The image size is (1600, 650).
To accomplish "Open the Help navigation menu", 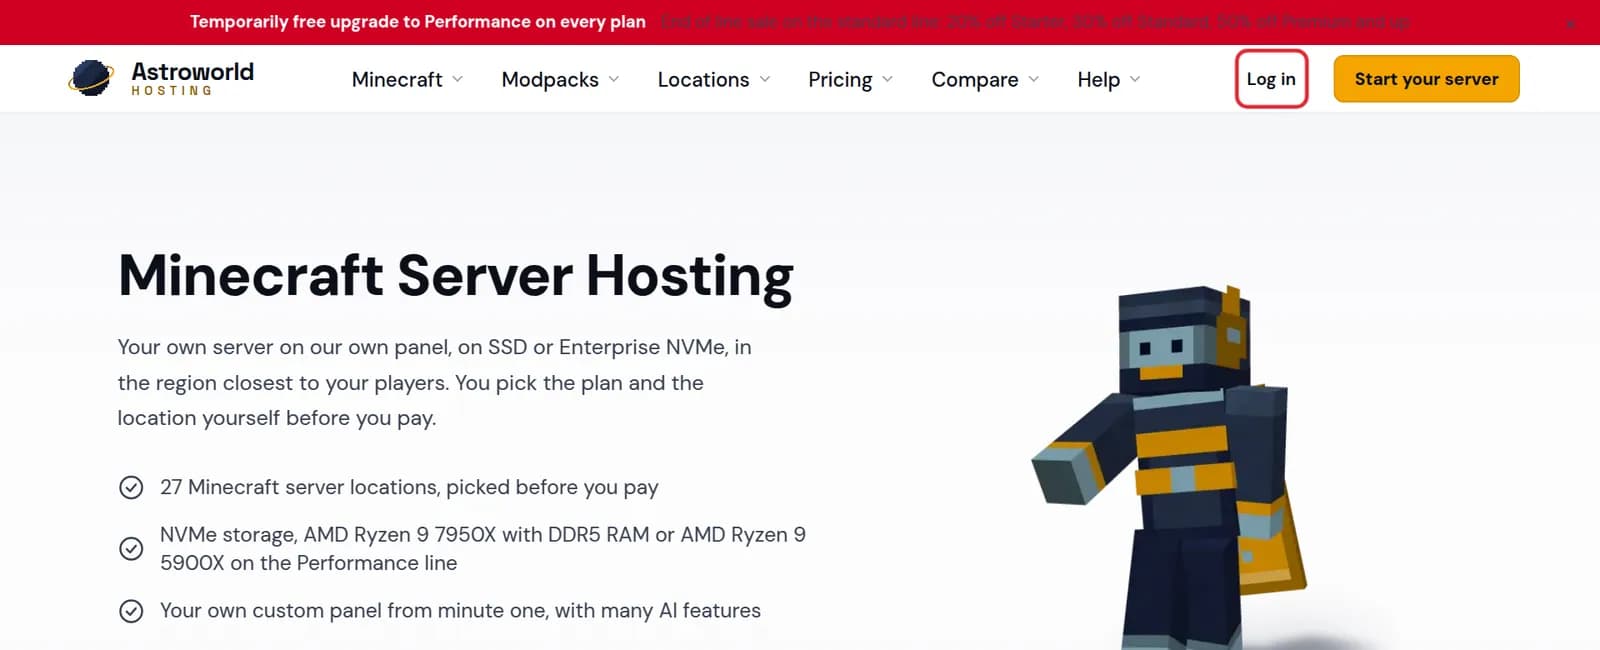I will click(1108, 79).
